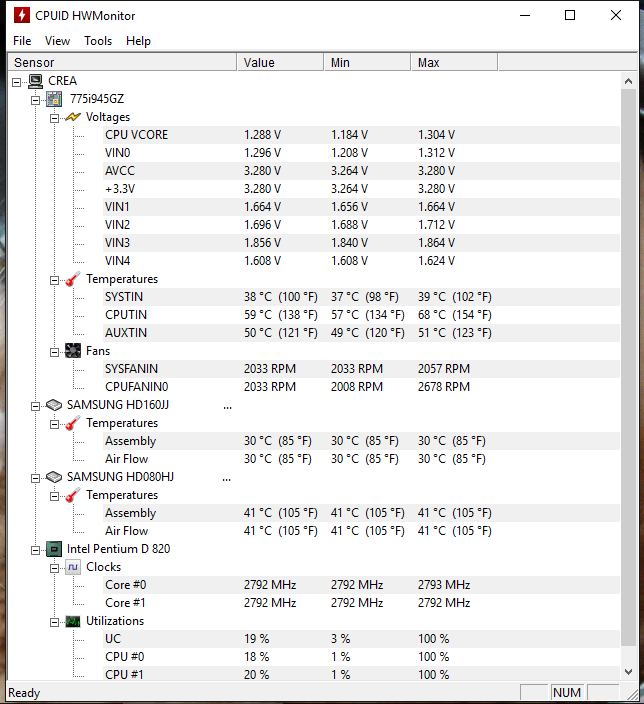Open the View menu
This screenshot has width=644, height=704.
(57, 41)
